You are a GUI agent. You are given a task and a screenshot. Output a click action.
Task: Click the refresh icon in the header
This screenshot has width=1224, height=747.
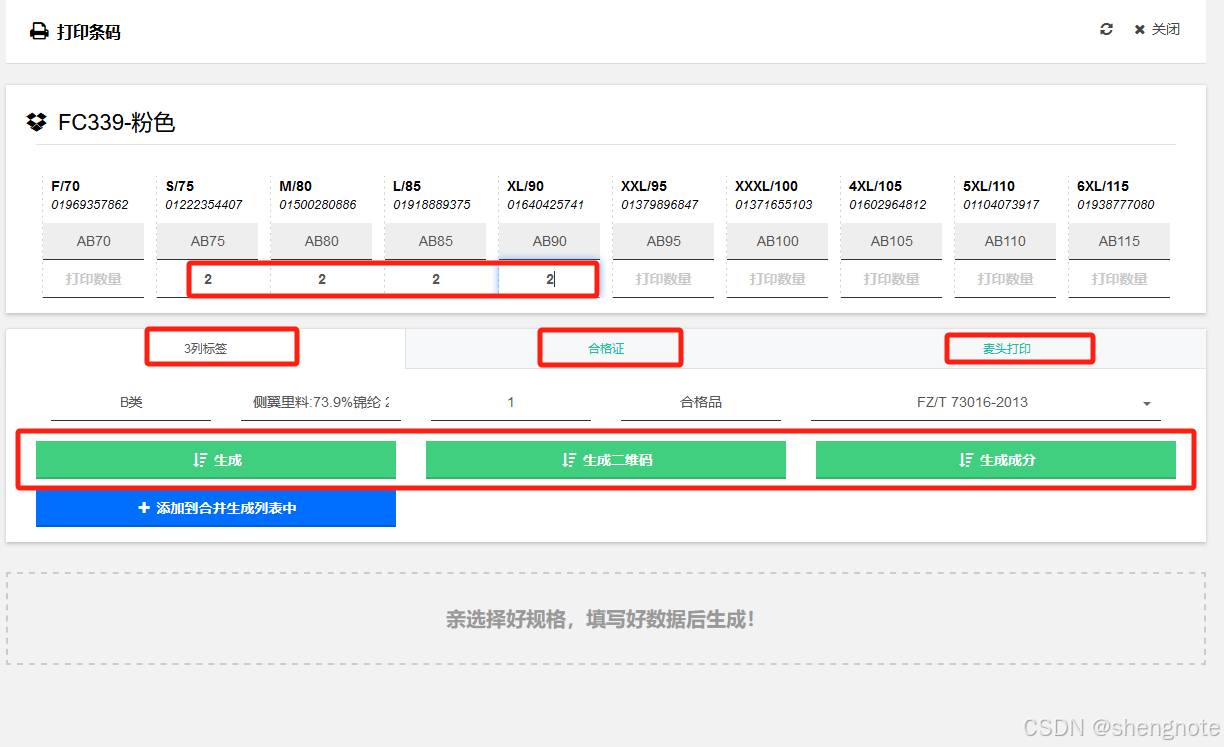coord(1106,30)
